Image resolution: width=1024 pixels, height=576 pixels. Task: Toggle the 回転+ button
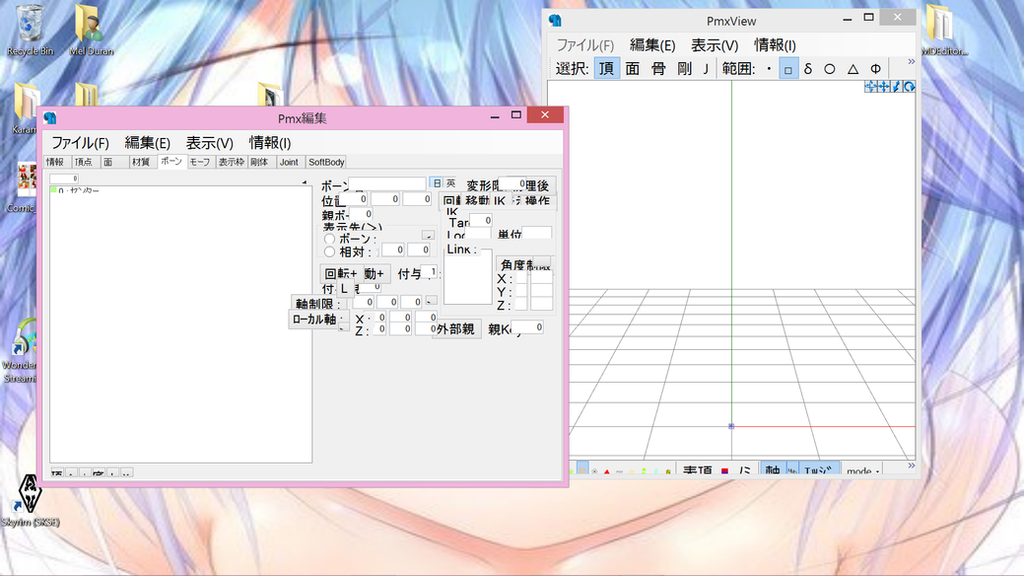pos(340,274)
